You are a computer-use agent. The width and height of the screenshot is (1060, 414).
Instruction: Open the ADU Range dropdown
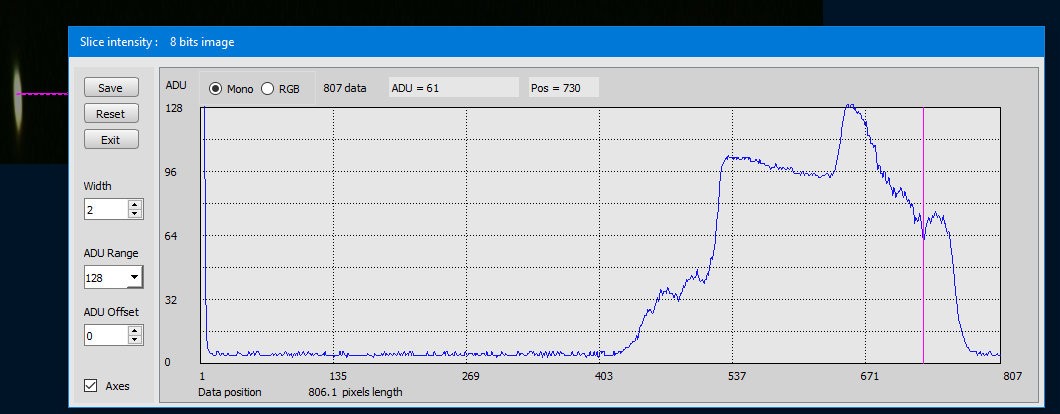[x=134, y=277]
